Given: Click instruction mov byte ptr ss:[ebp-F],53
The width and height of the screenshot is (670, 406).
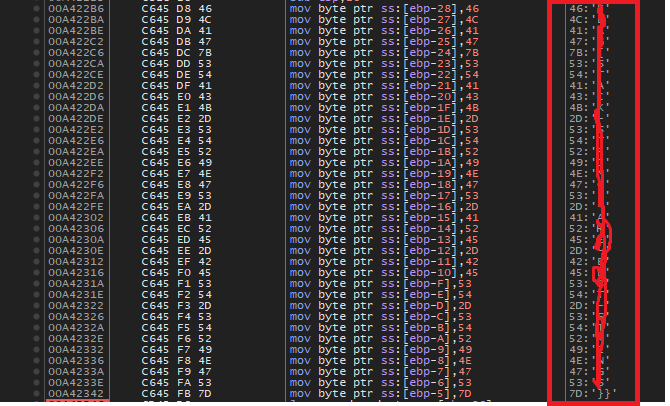Looking at the screenshot, I should (x=380, y=284).
